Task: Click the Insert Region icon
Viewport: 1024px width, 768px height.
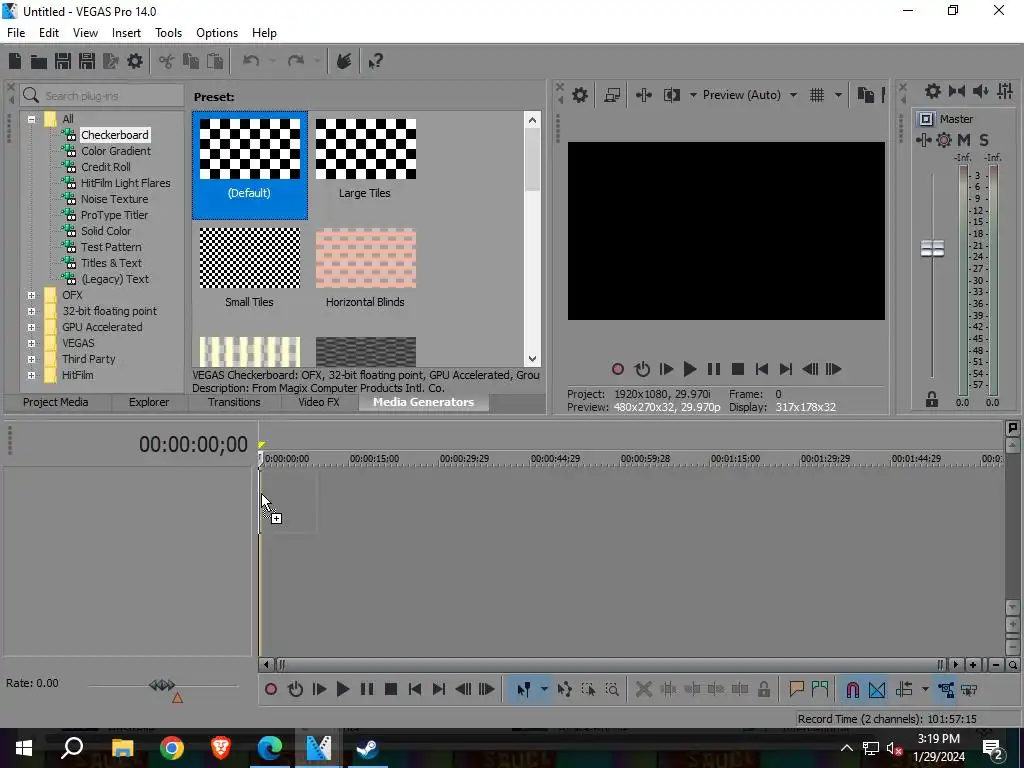Action: pos(820,689)
